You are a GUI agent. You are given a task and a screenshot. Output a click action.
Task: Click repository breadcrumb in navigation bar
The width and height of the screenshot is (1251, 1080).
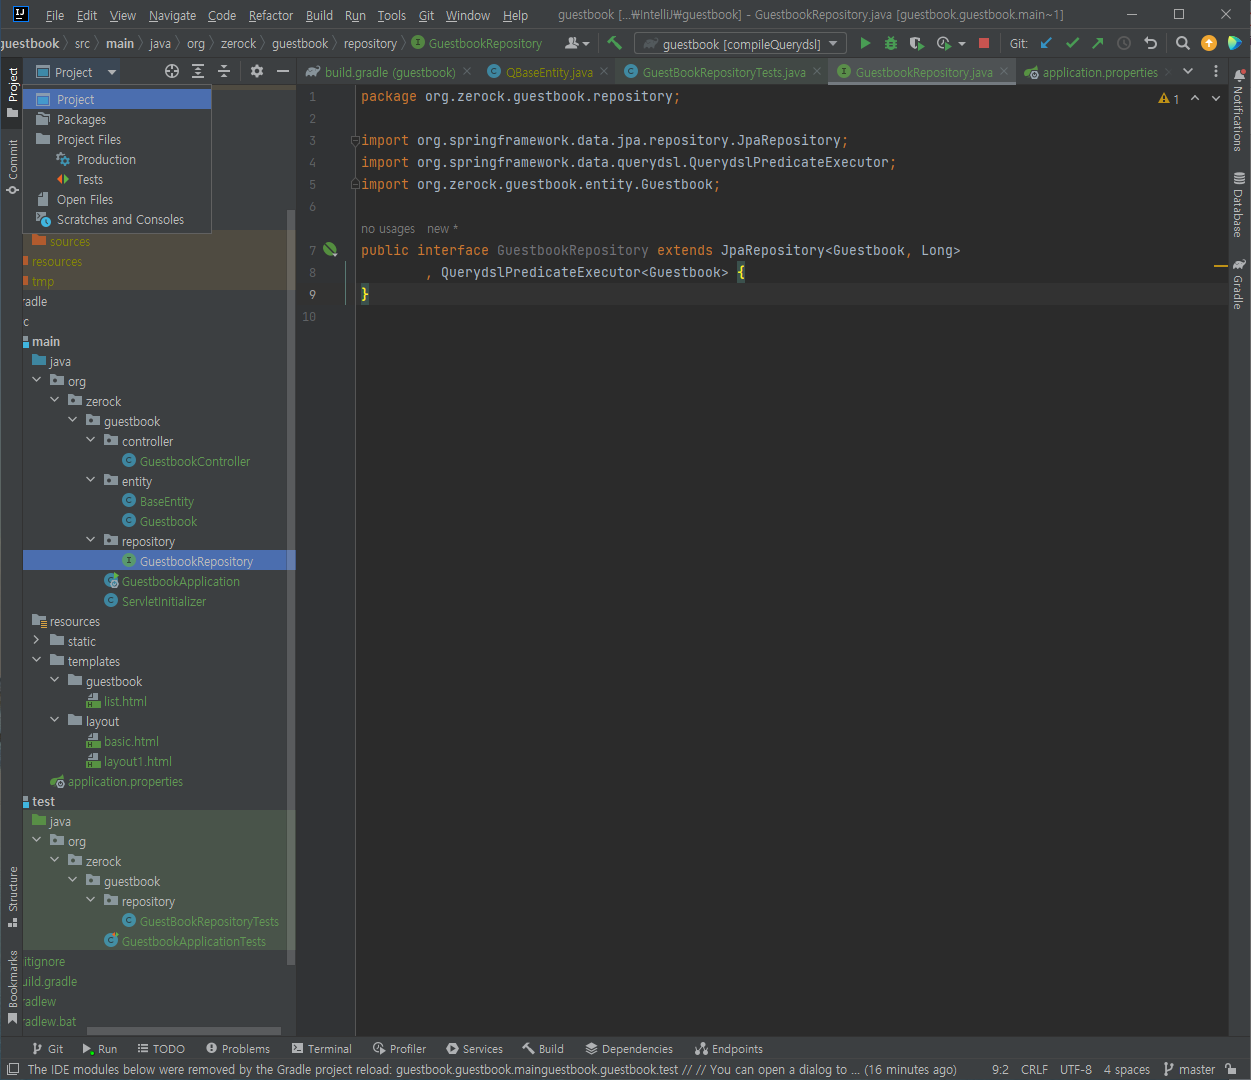[370, 44]
